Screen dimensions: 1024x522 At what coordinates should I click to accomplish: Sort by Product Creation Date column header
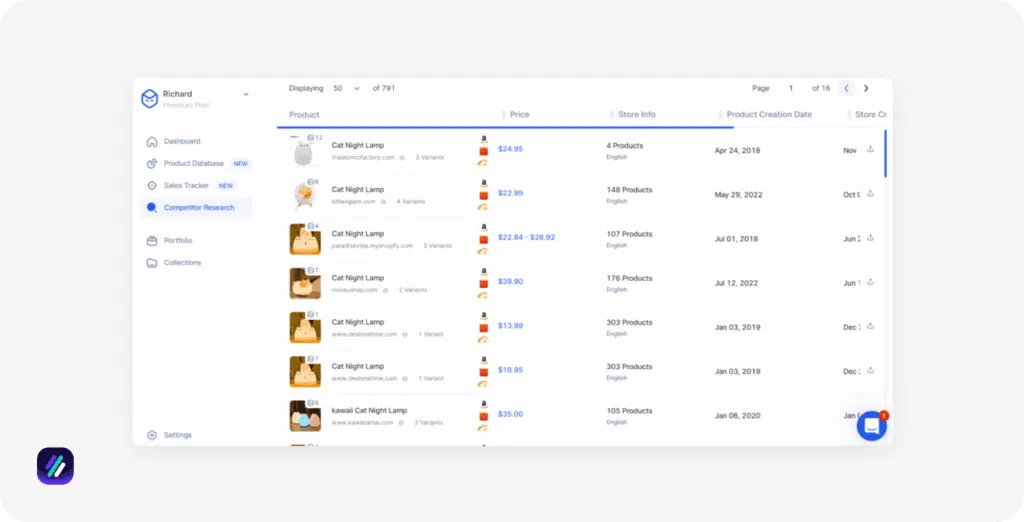pos(769,114)
